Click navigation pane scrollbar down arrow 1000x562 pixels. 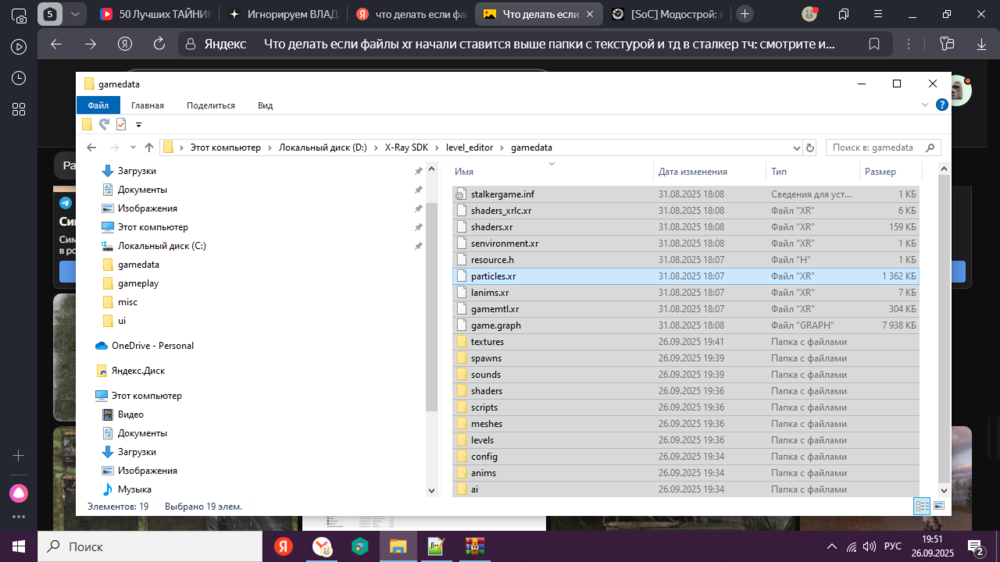[432, 490]
